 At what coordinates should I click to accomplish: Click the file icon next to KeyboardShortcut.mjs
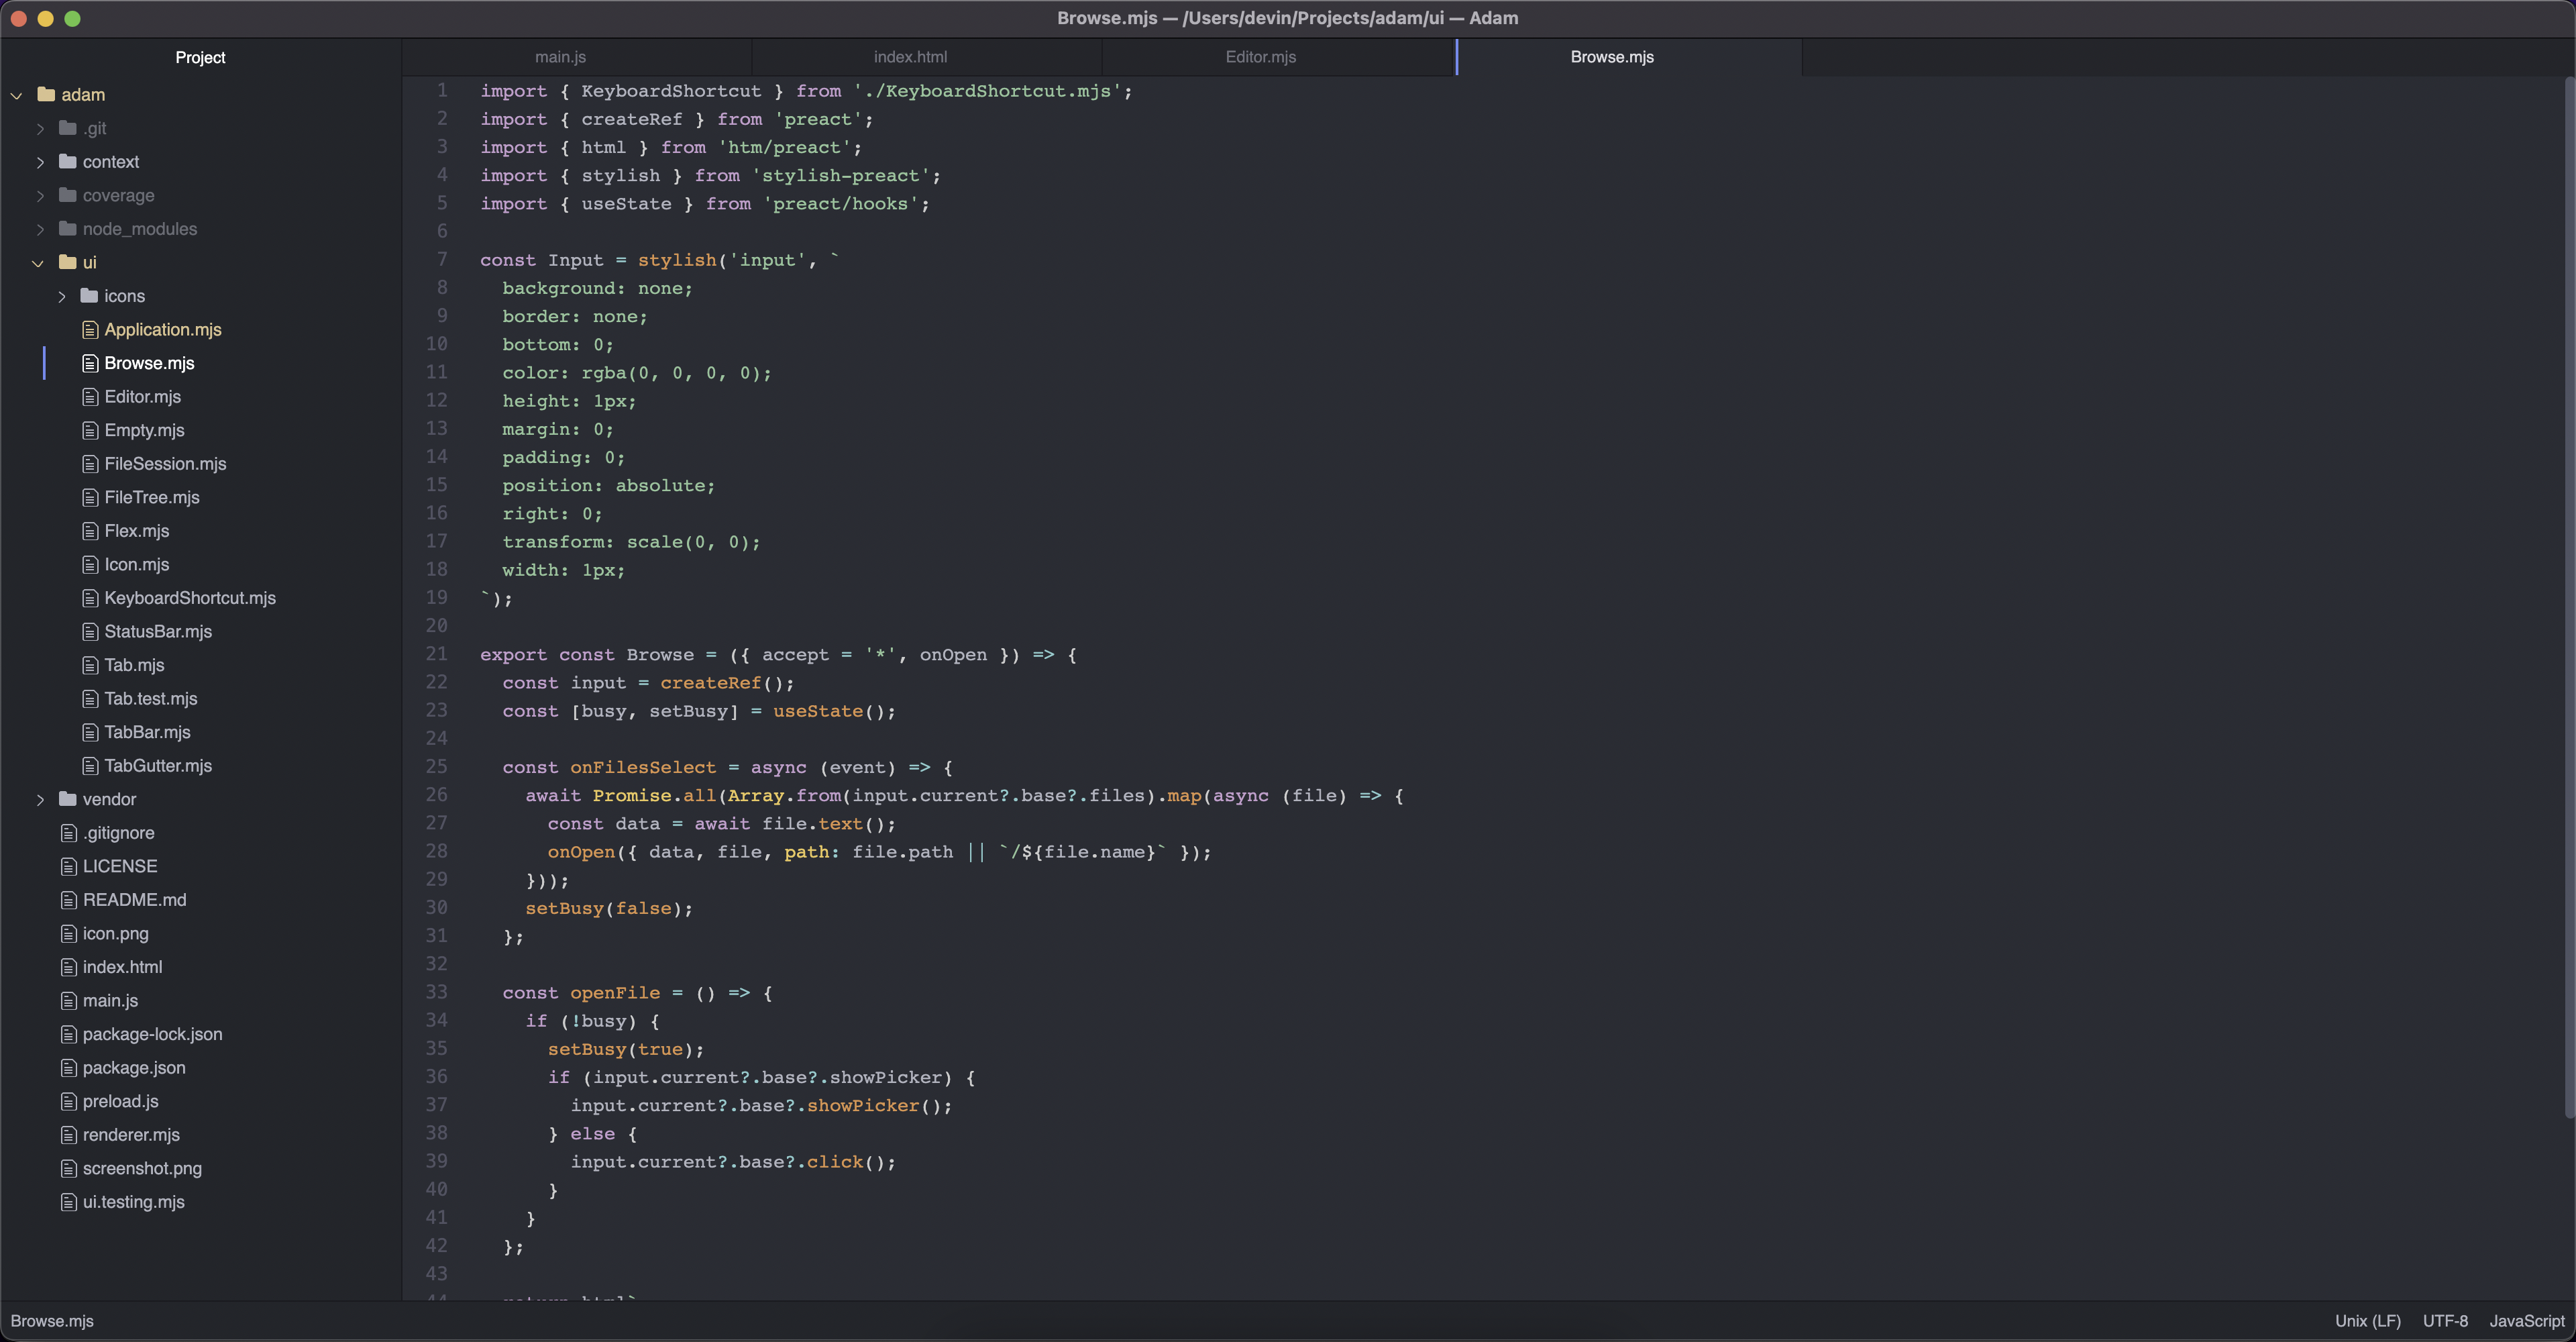pos(90,598)
